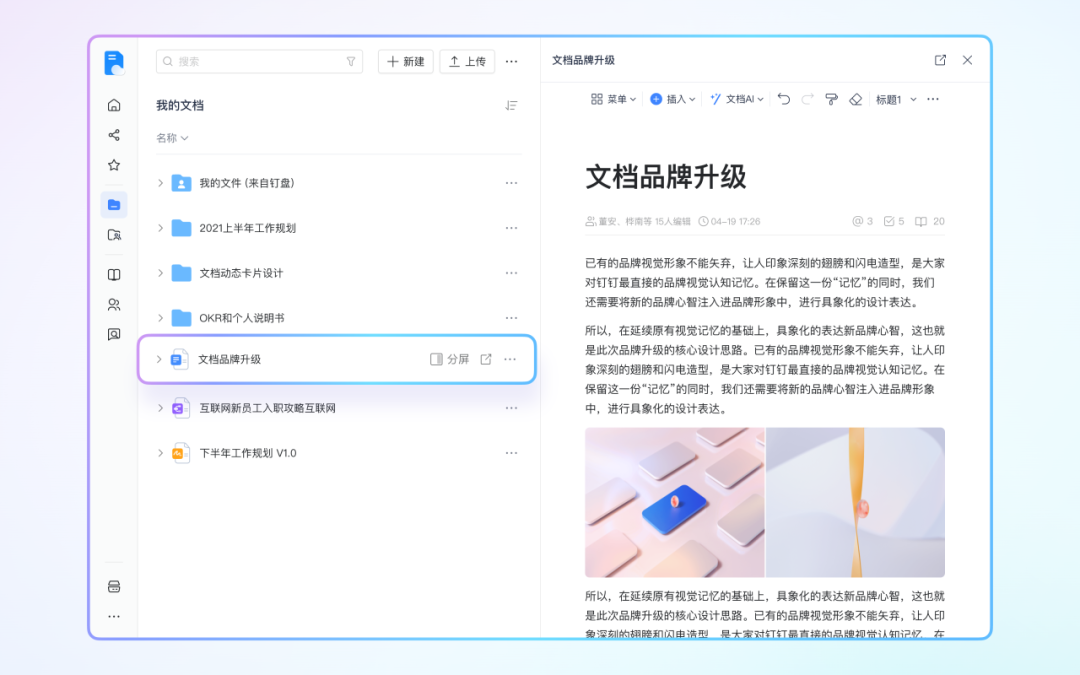Click the sort order icon beside 我的文档

pyautogui.click(x=511, y=105)
